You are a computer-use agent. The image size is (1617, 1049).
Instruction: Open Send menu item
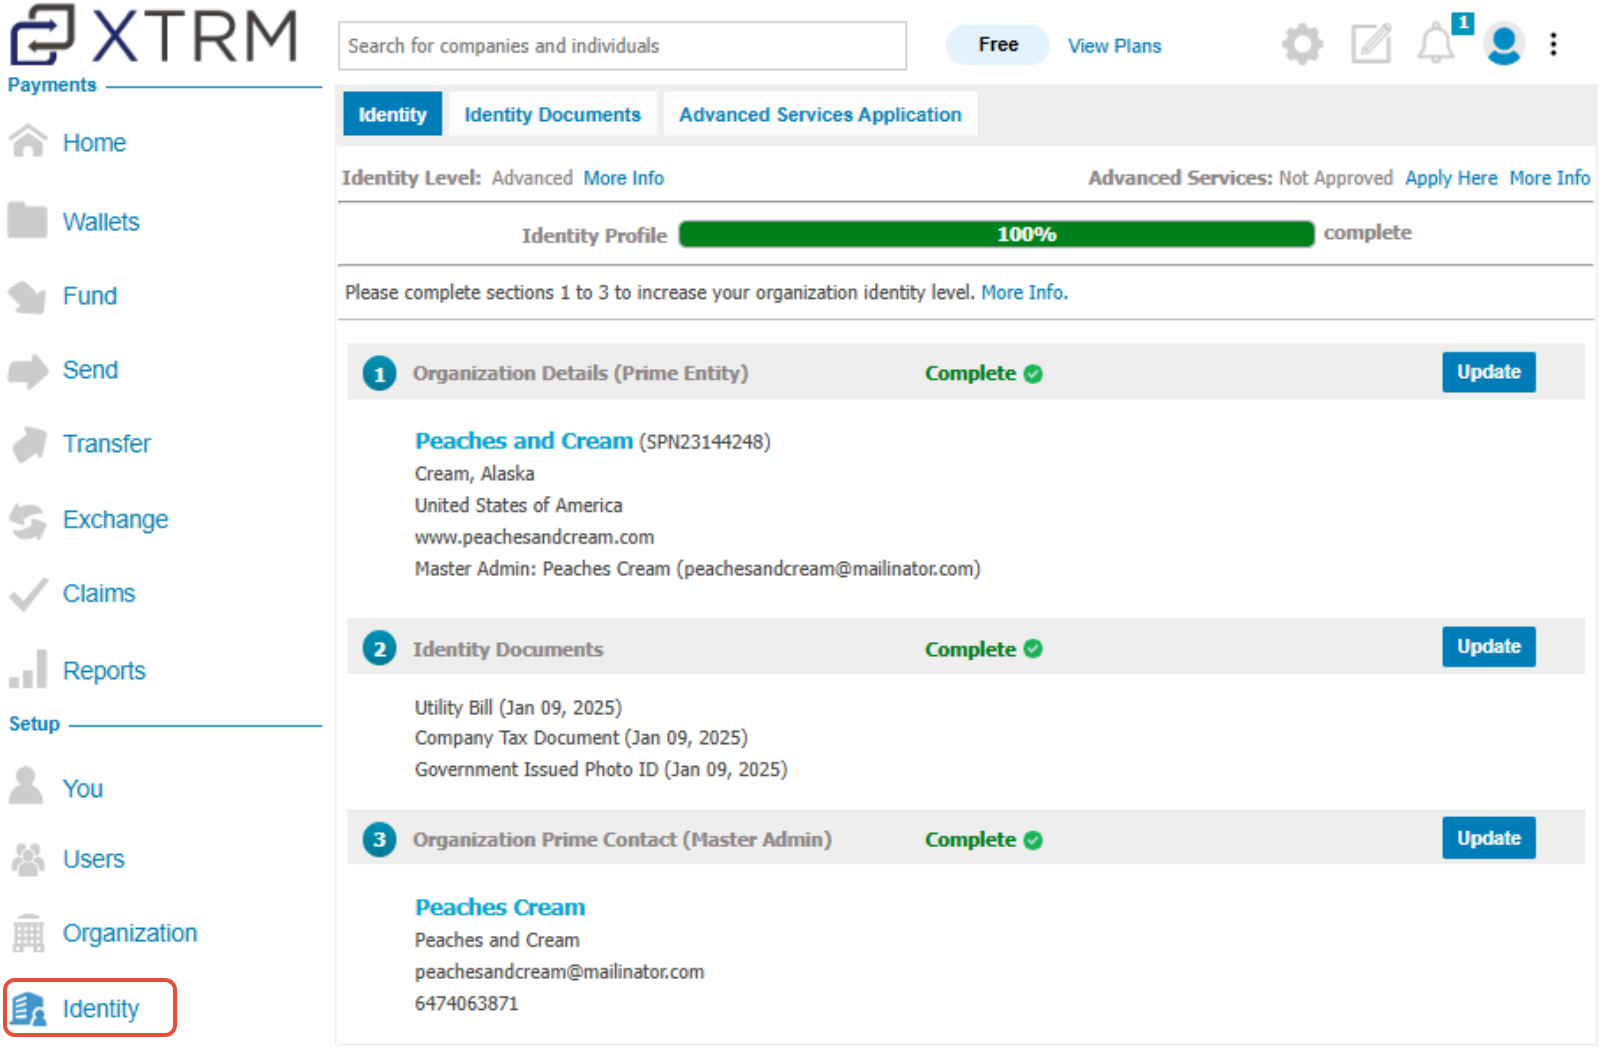(90, 370)
